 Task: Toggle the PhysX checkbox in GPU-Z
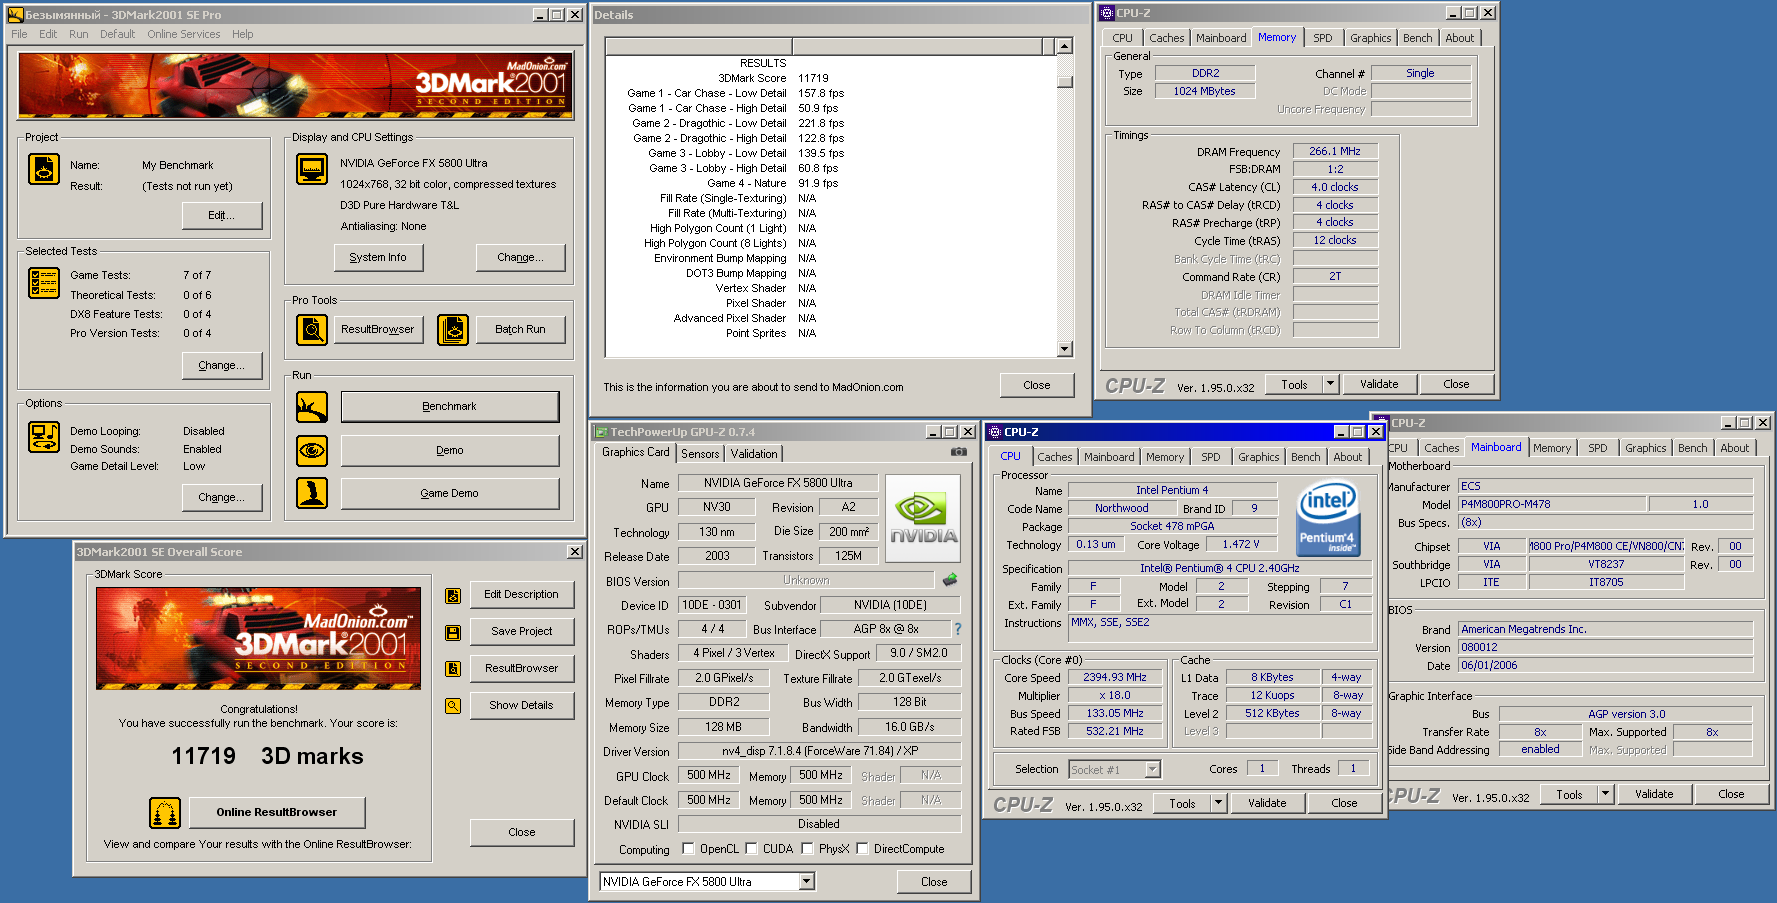coord(807,849)
